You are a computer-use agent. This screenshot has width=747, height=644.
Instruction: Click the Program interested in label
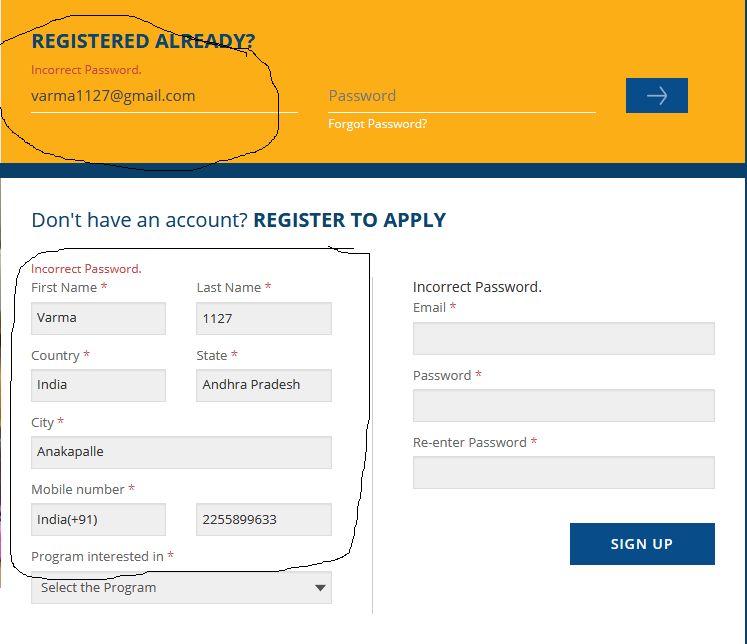coord(97,556)
